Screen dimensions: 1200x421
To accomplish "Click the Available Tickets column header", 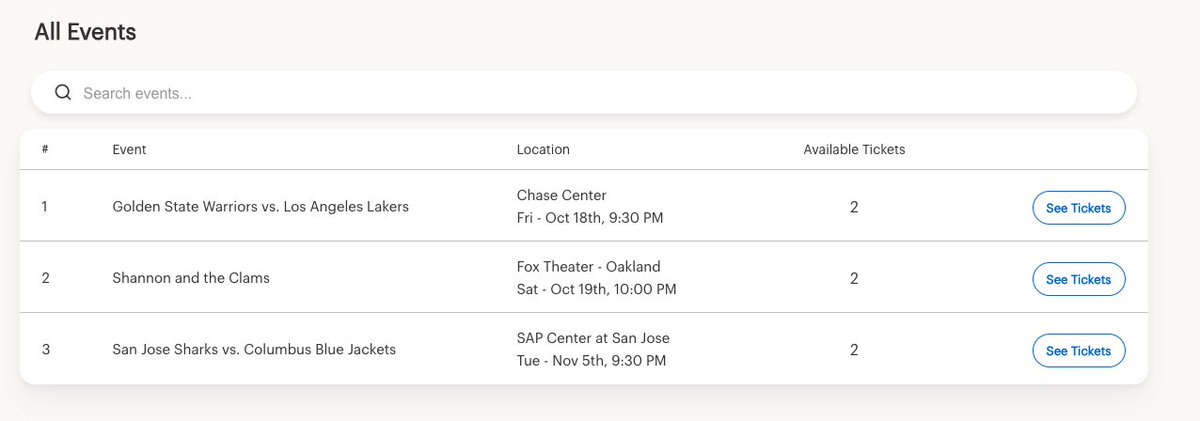I will click(854, 149).
